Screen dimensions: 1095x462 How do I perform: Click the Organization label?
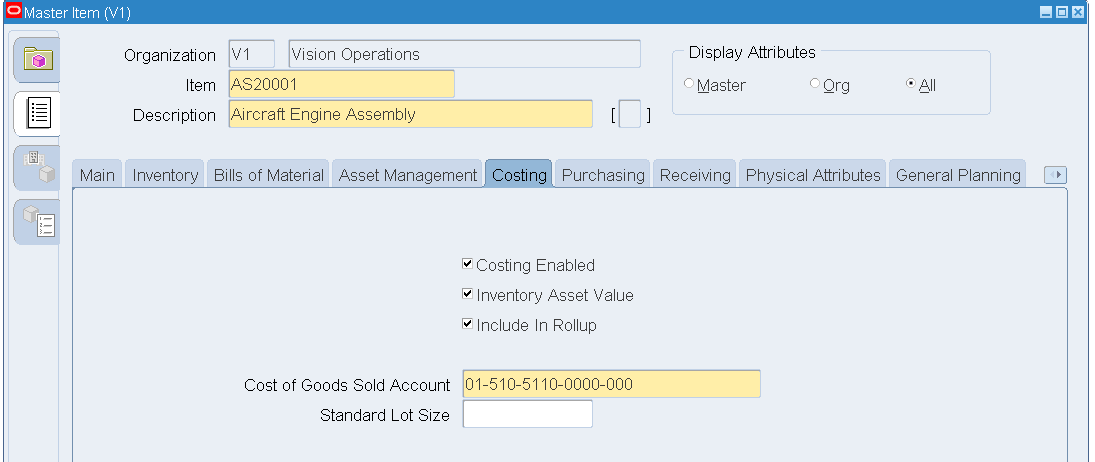coord(170,55)
